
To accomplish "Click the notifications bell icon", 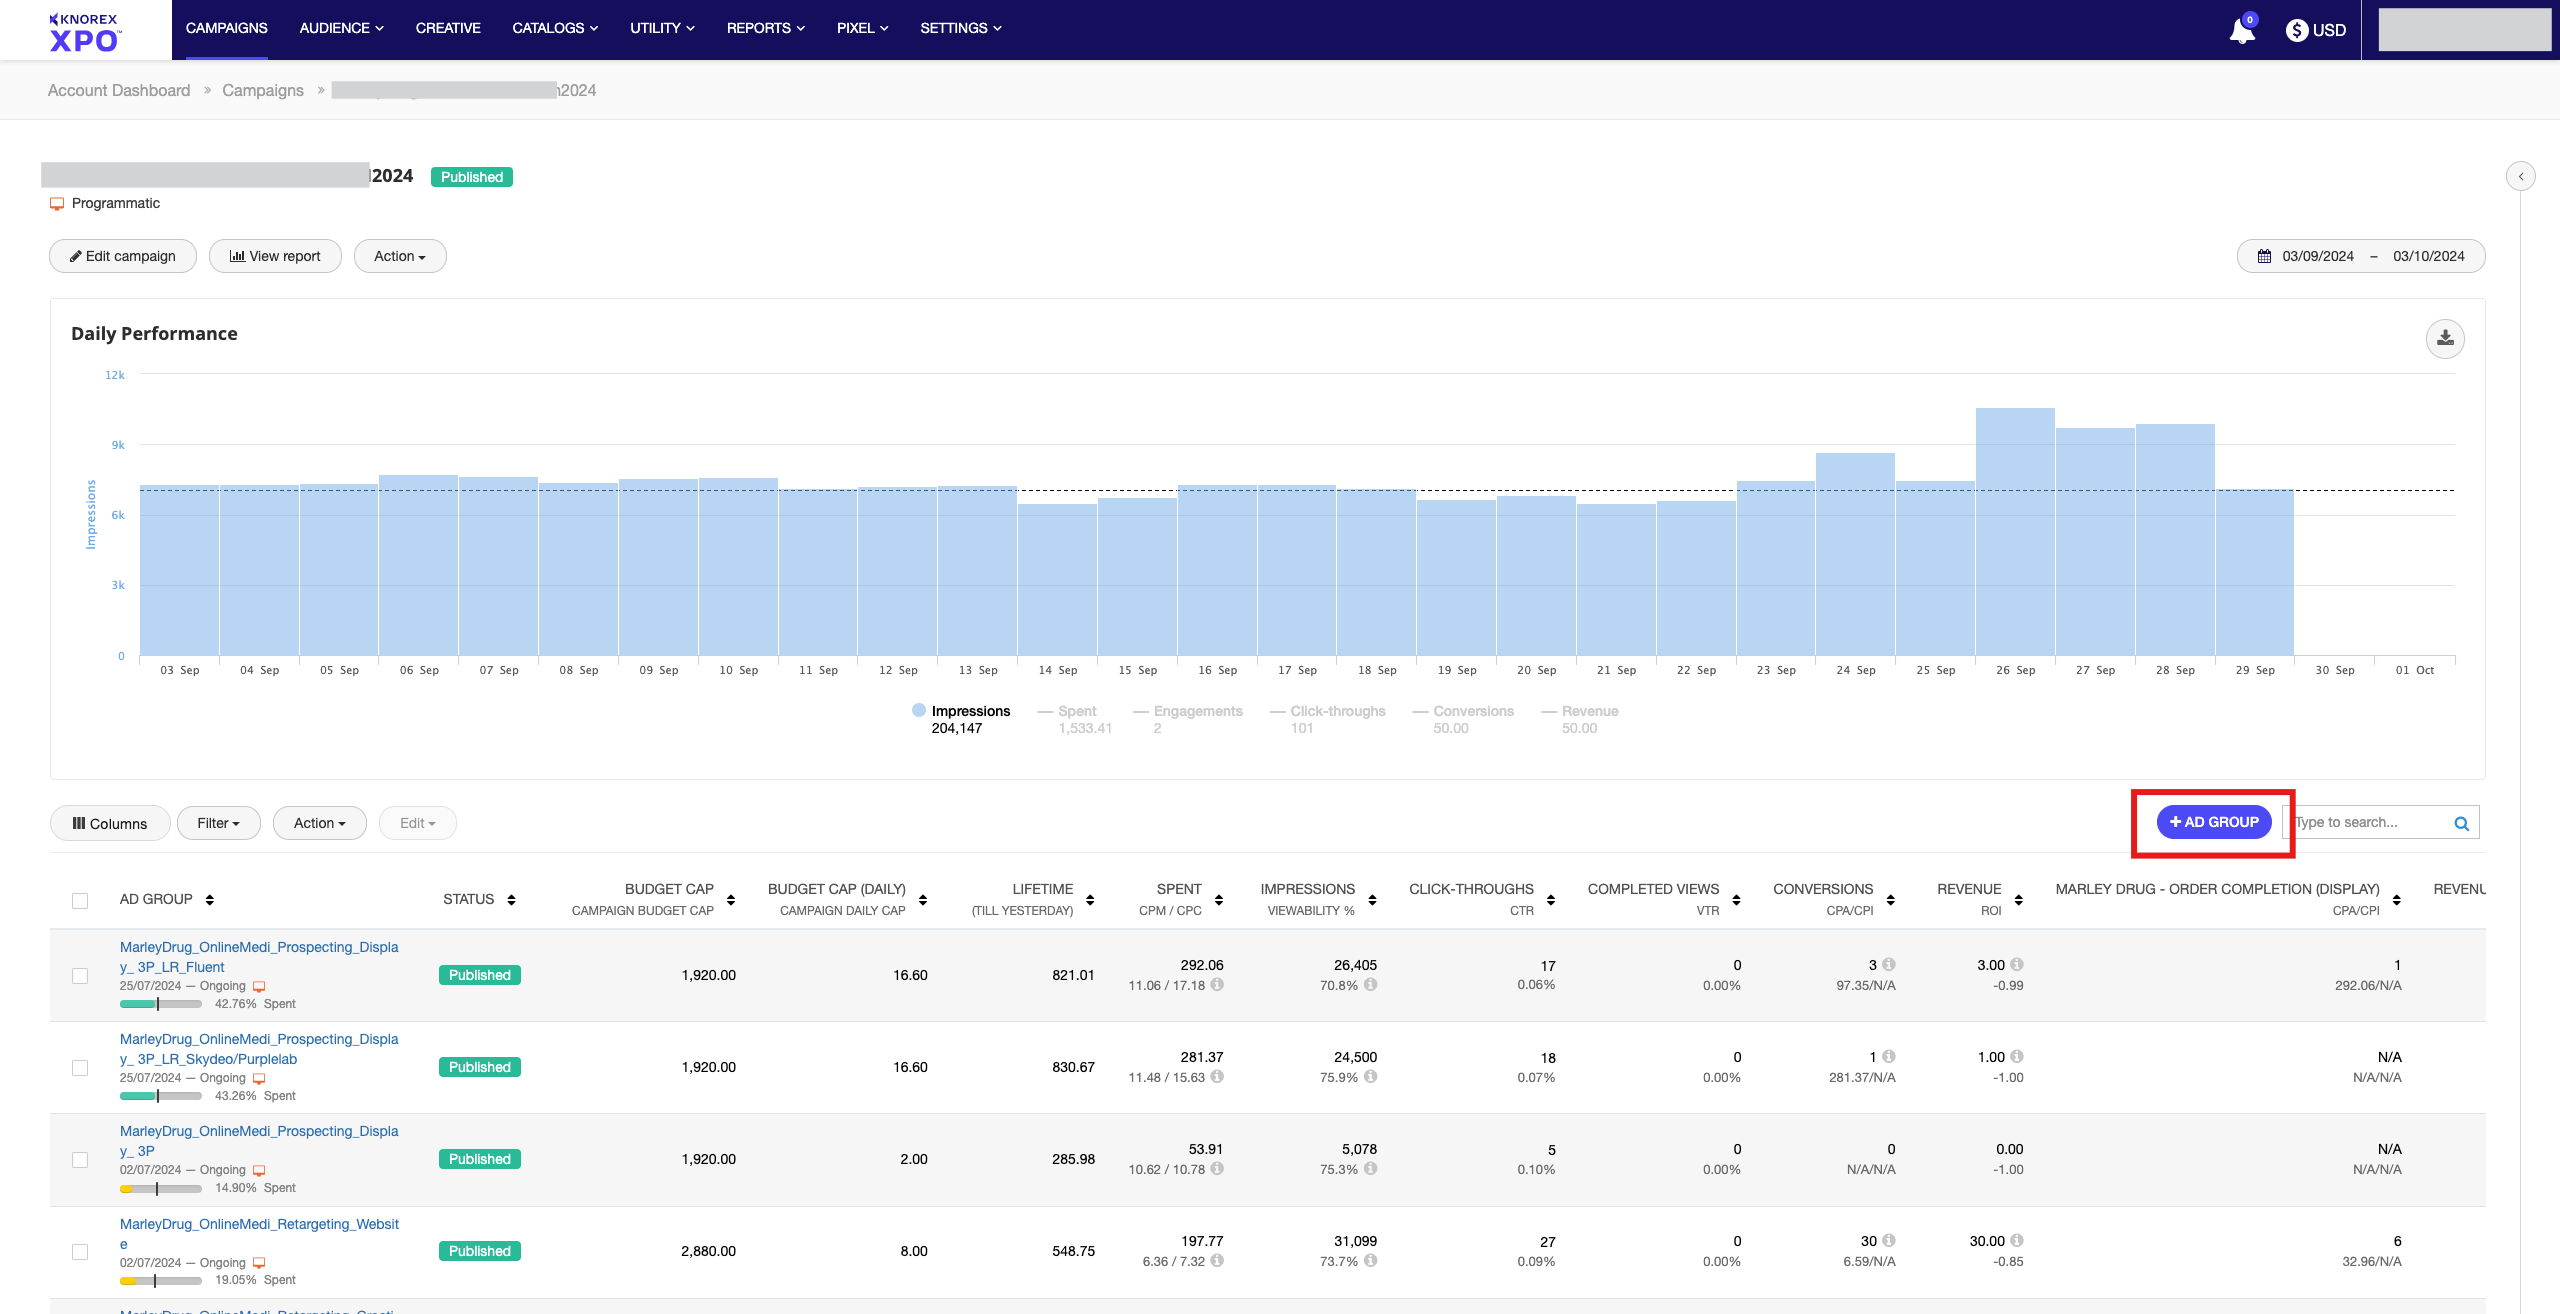I will pyautogui.click(x=2241, y=31).
